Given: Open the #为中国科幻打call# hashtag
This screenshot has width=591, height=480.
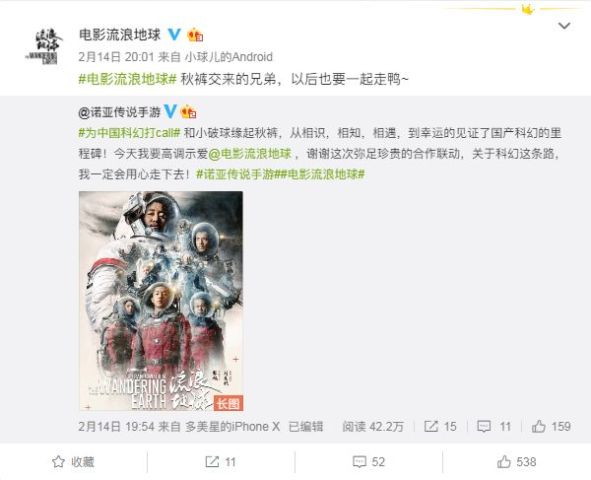Looking at the screenshot, I should 130,133.
